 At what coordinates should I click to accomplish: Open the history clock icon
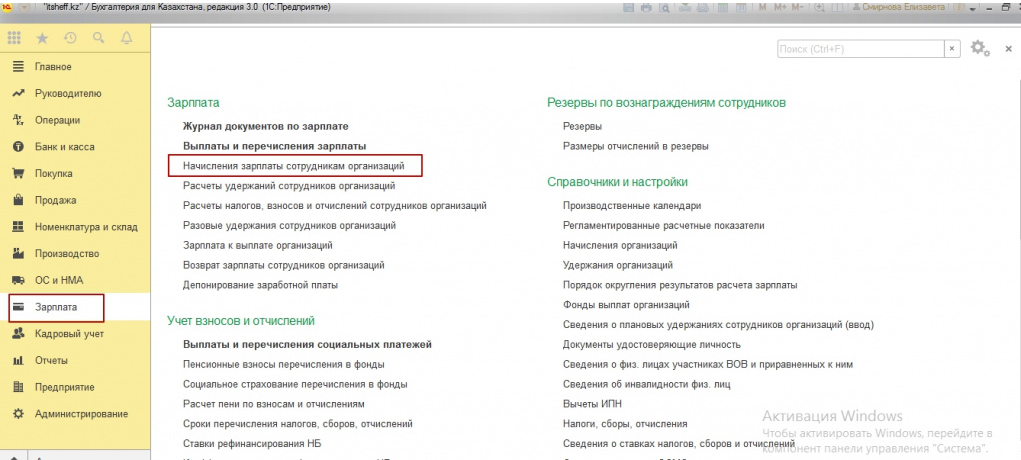(x=70, y=38)
